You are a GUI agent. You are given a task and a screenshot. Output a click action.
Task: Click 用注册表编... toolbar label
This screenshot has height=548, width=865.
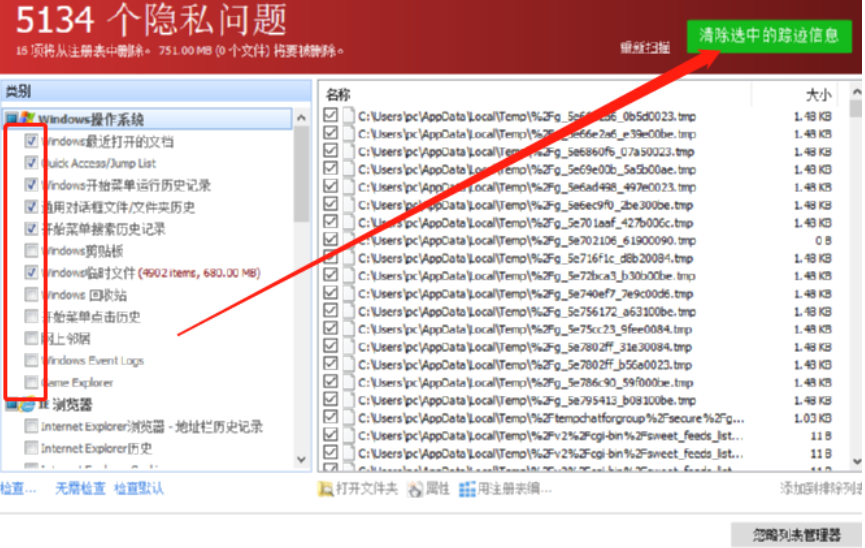point(514,489)
